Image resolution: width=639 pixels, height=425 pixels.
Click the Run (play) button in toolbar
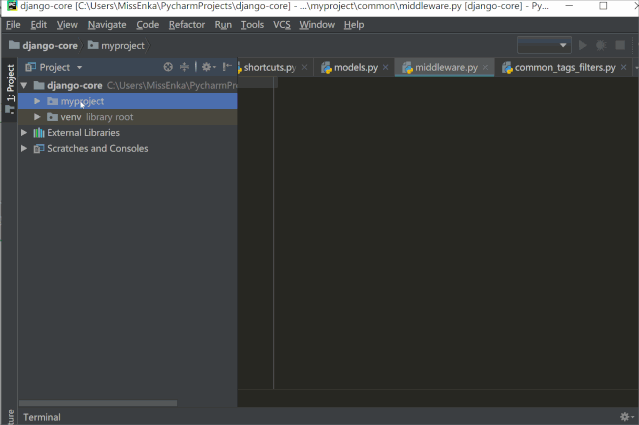click(582, 45)
